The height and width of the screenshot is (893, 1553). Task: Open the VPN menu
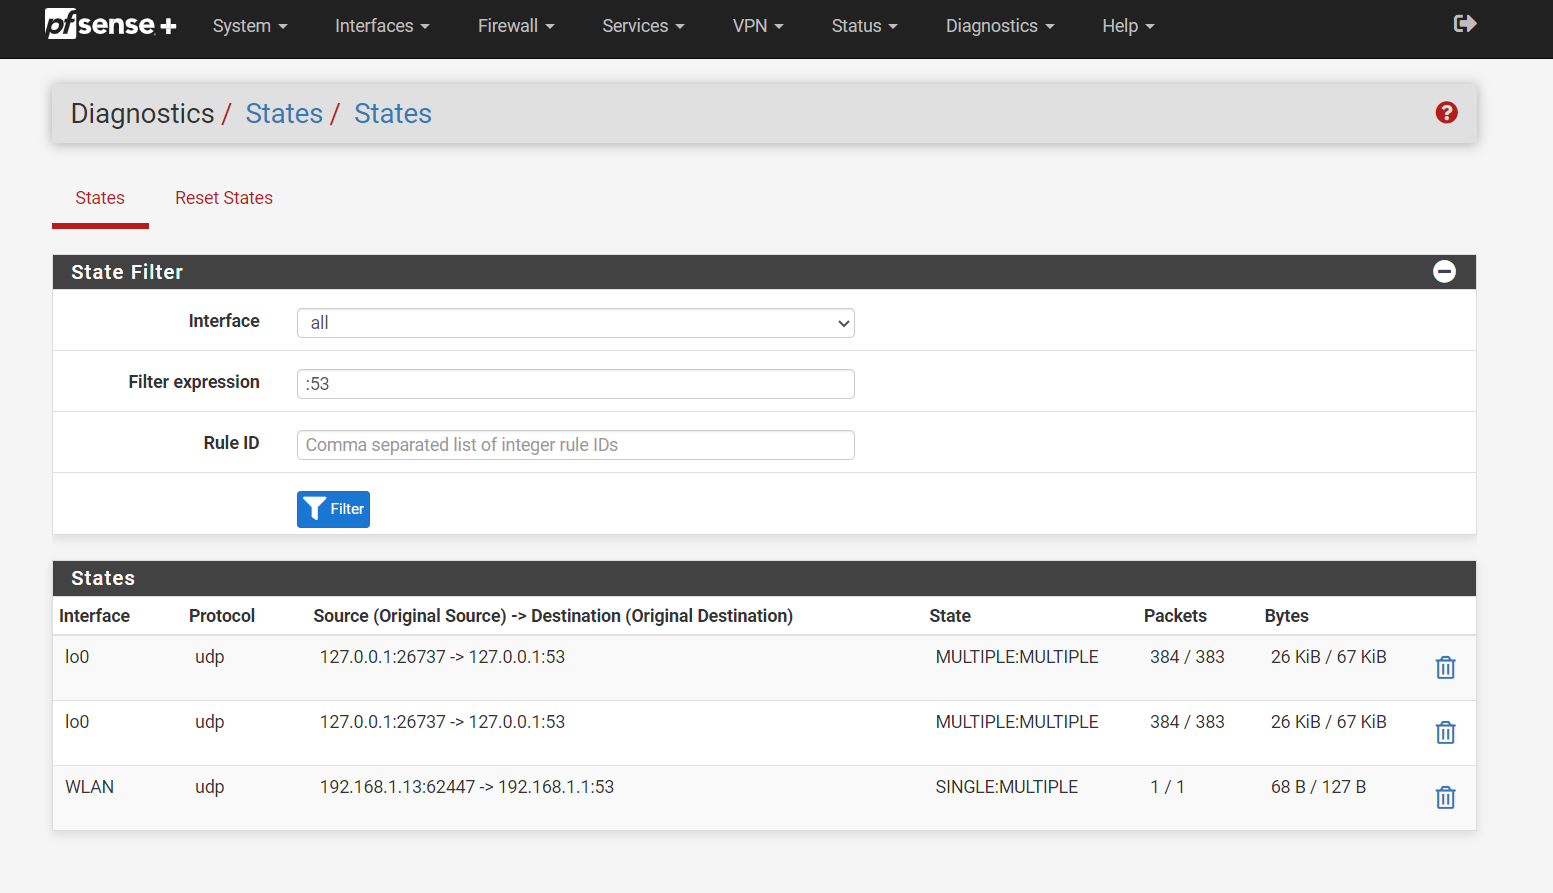click(x=758, y=26)
